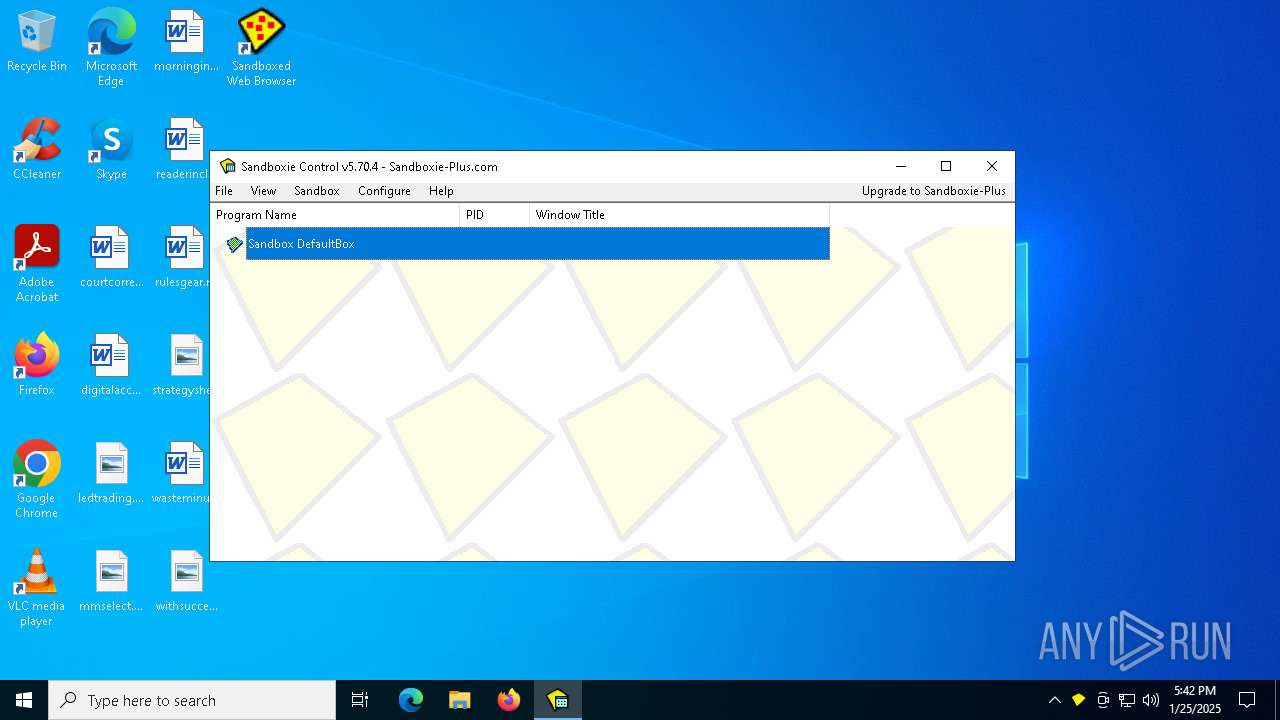Maximize the Sandboxie Control window
This screenshot has height=720, width=1280.
coord(946,167)
